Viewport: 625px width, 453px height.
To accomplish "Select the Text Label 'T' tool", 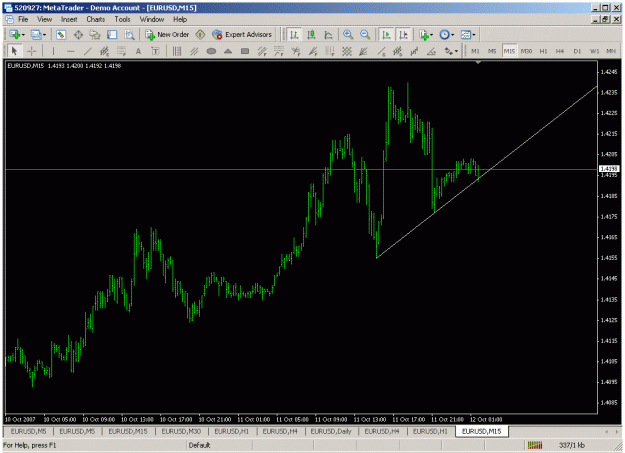I will (x=155, y=51).
